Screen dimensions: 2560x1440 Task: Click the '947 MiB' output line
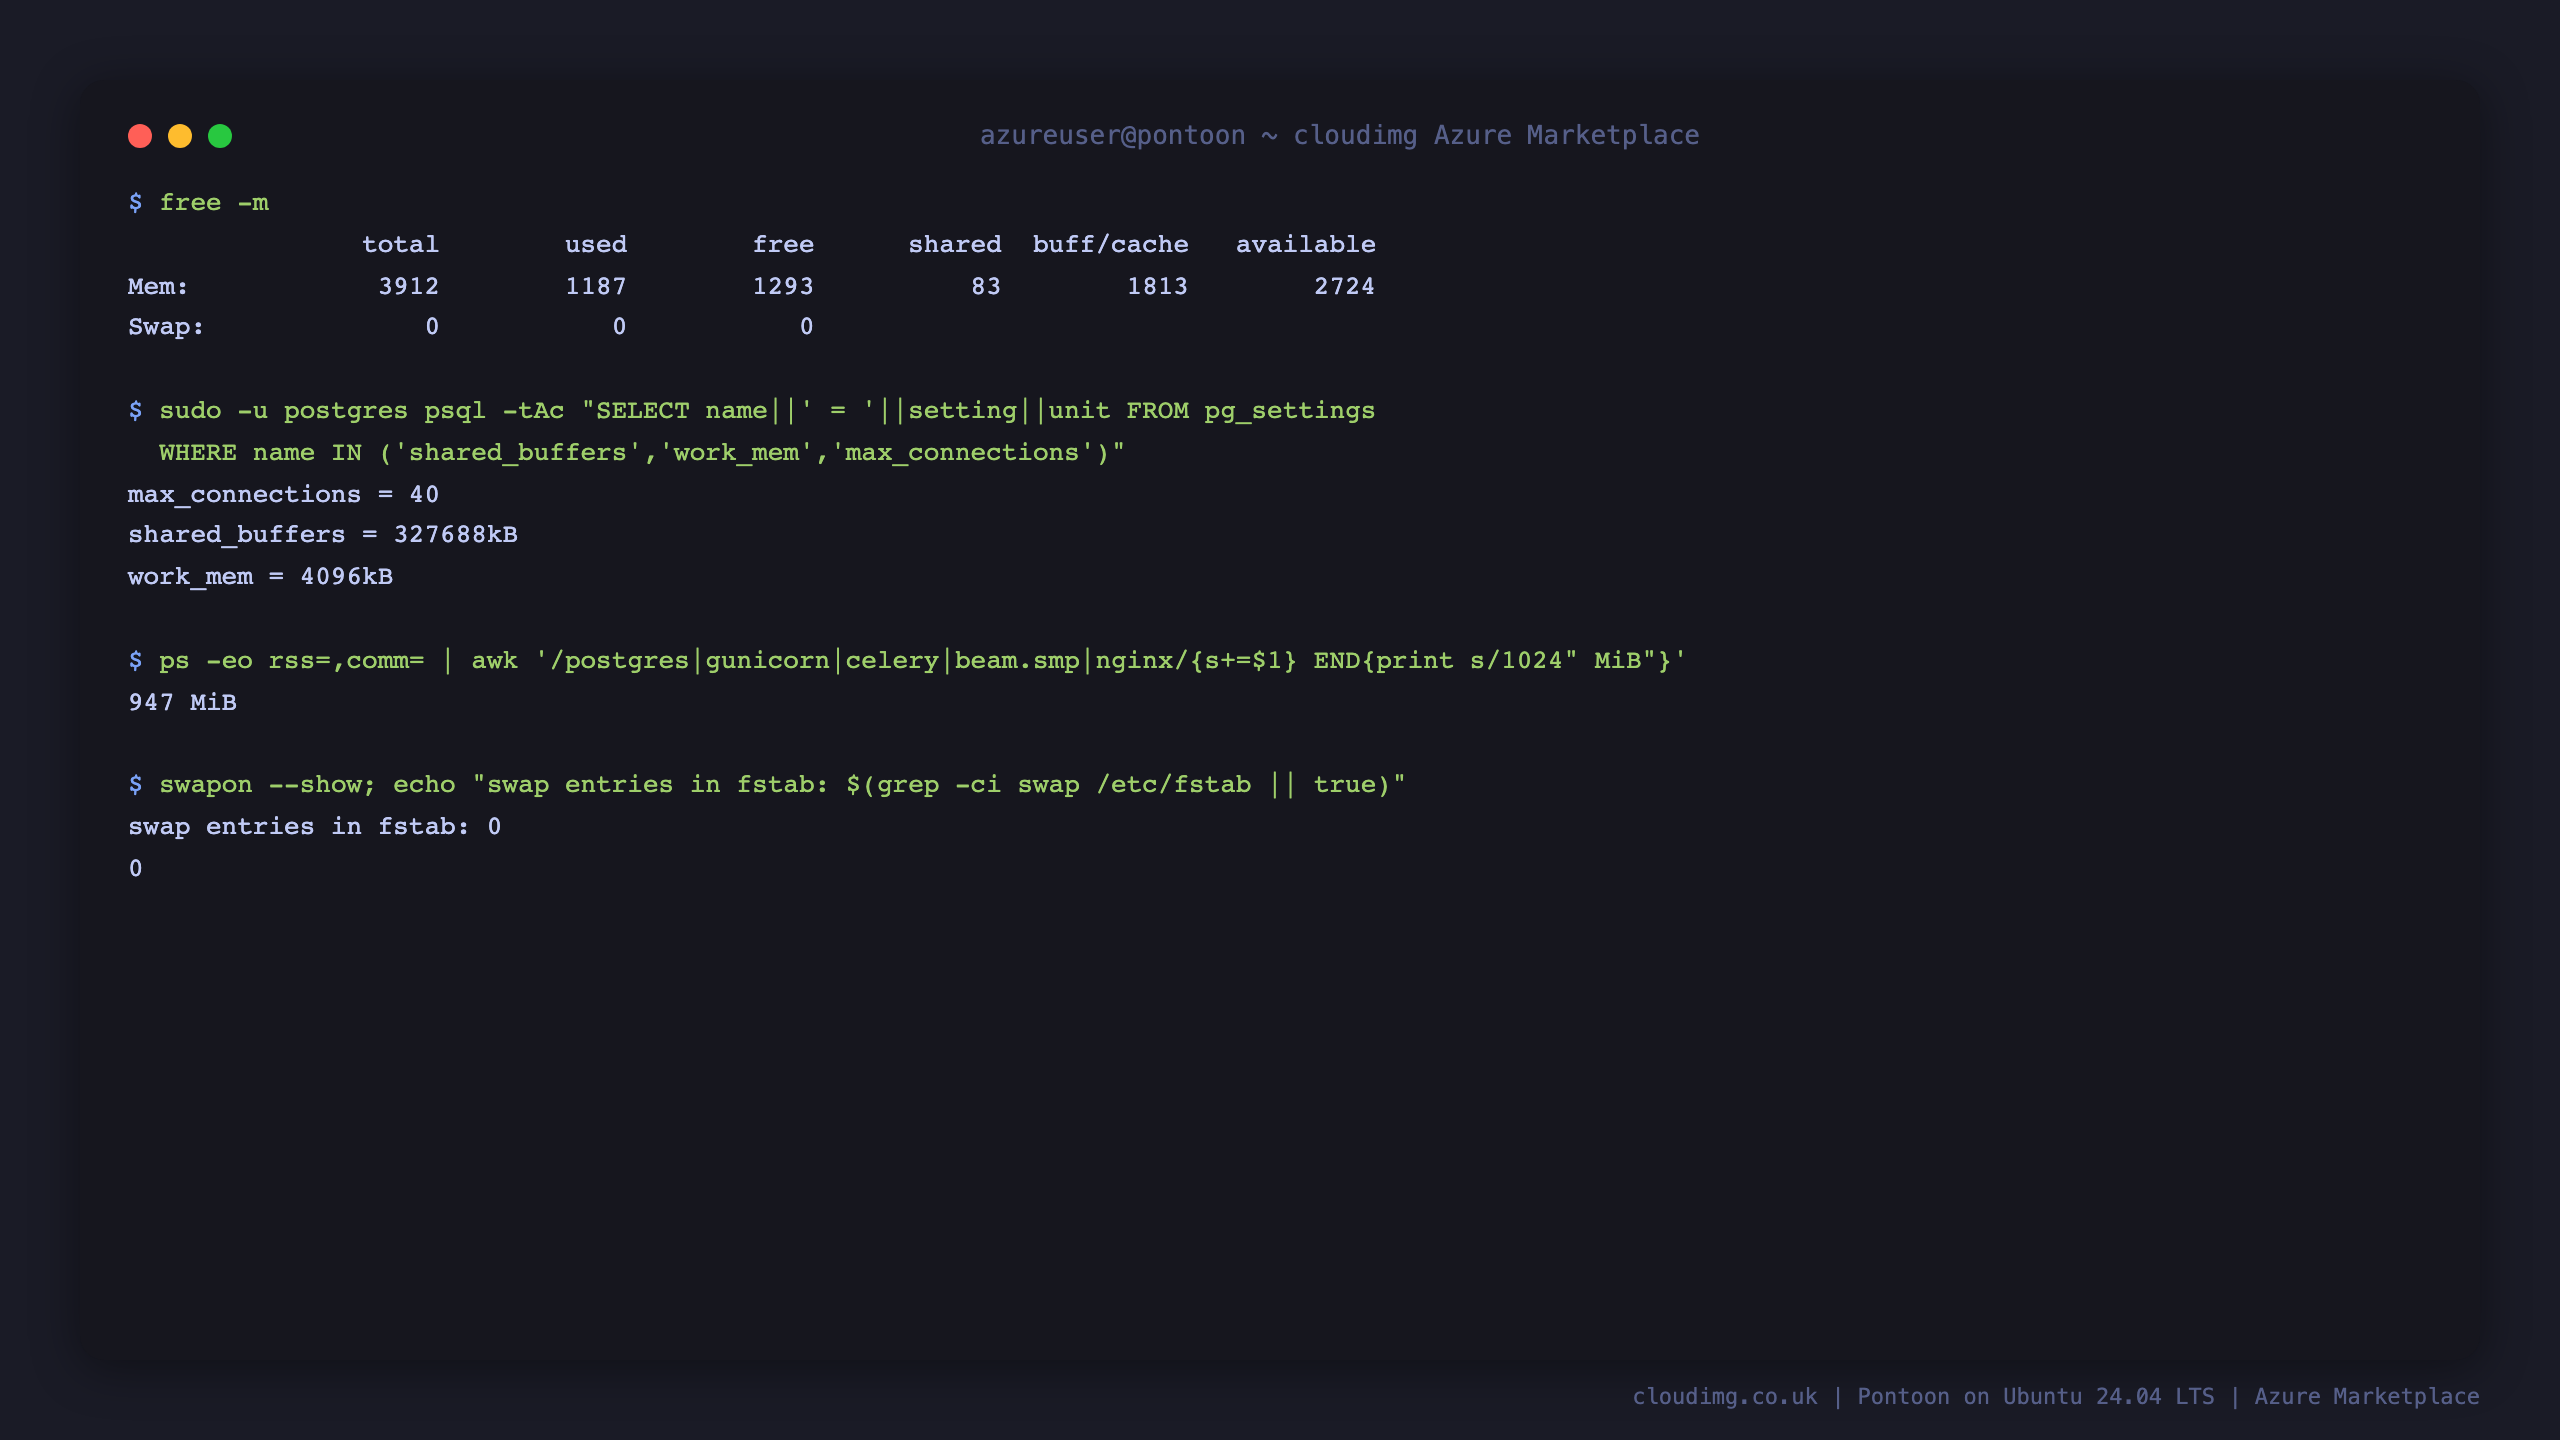[x=182, y=703]
